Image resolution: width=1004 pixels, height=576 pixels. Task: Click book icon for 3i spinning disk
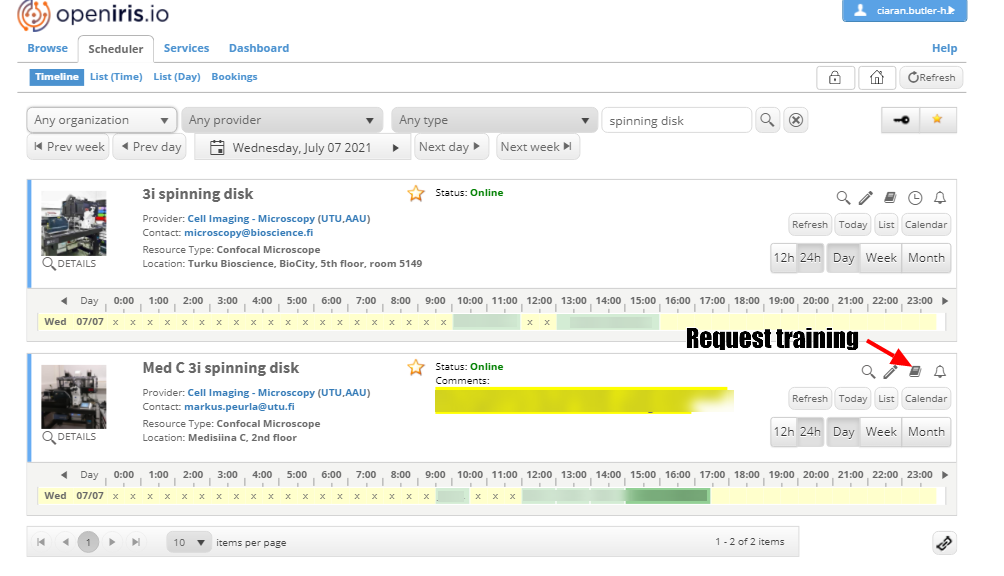click(890, 197)
